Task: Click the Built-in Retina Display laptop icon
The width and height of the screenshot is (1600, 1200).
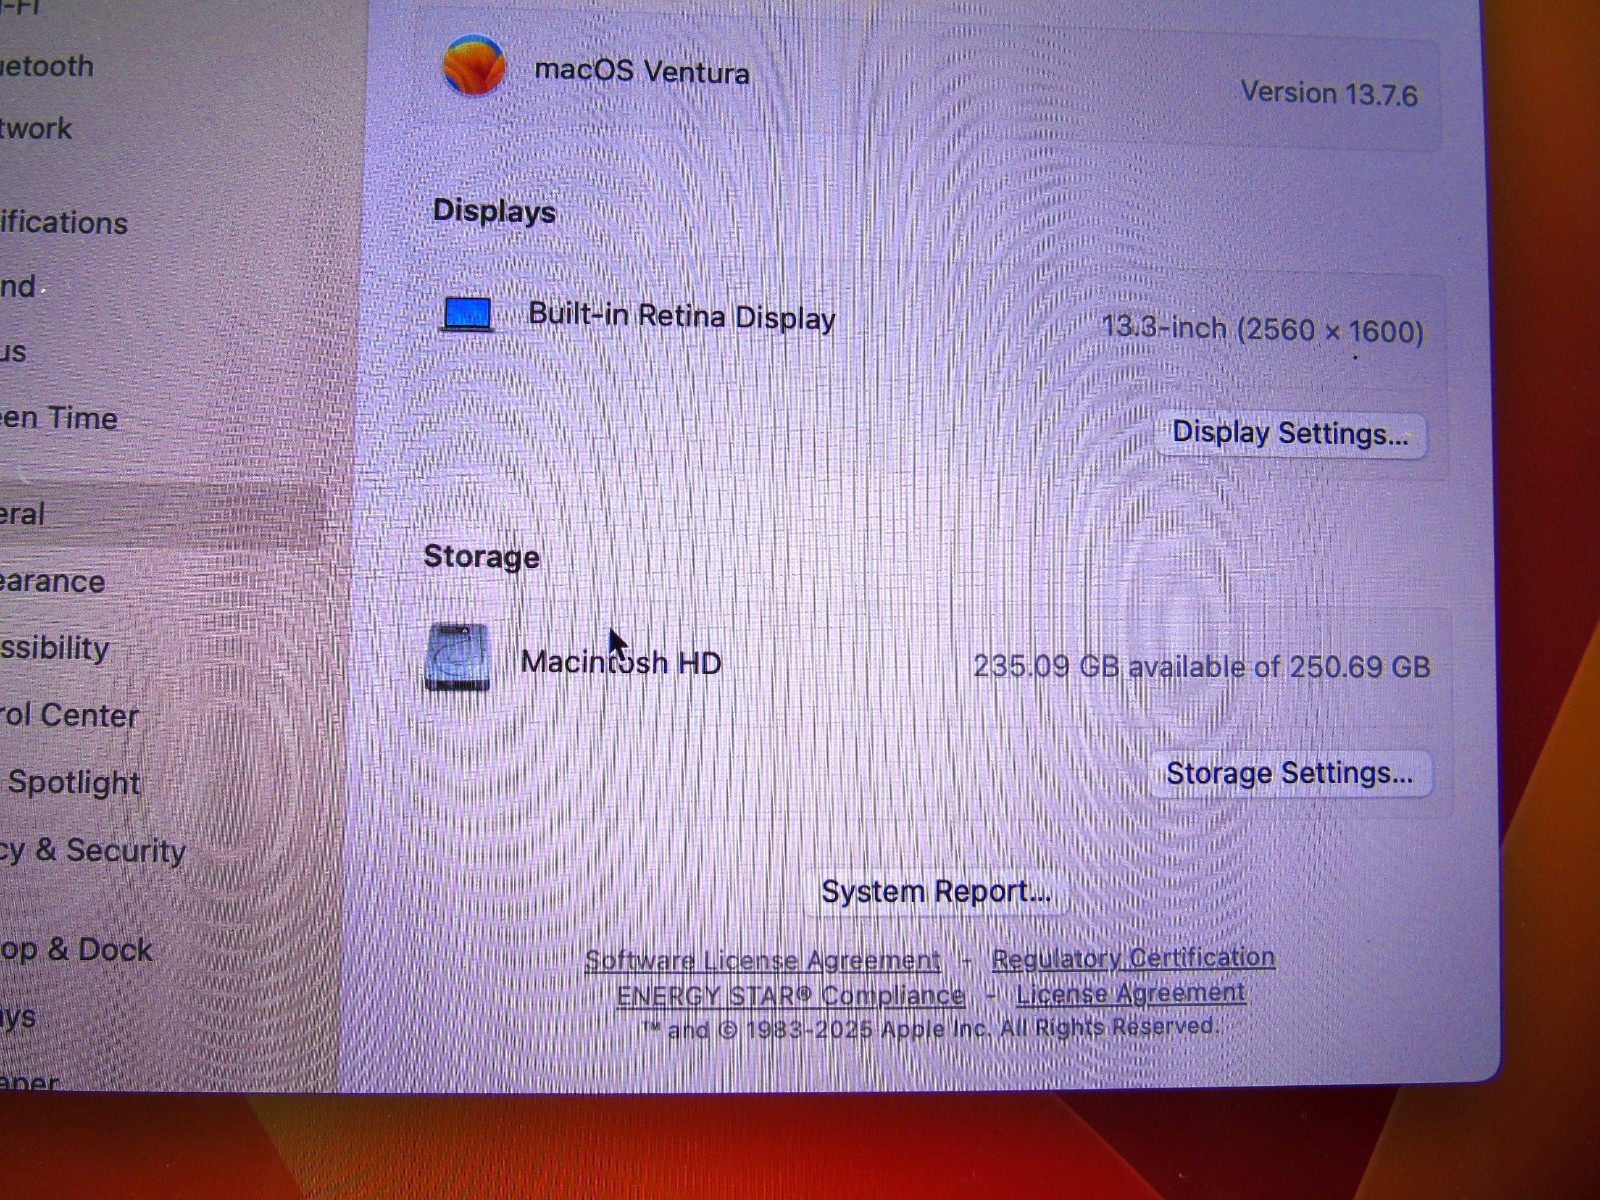Action: coord(467,314)
